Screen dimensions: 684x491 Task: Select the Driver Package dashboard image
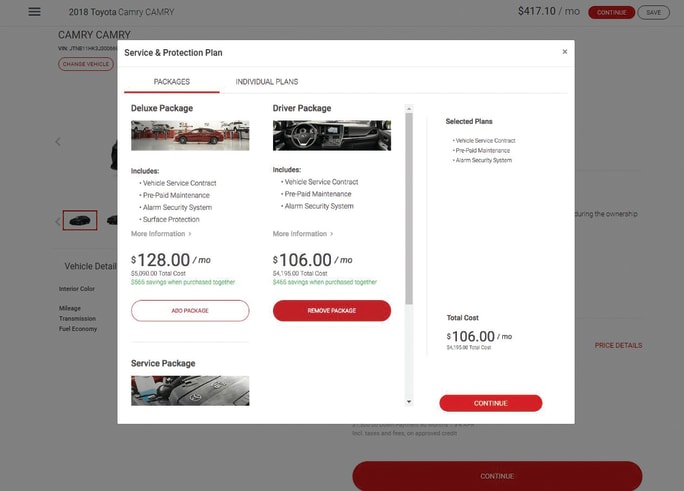tap(332, 136)
